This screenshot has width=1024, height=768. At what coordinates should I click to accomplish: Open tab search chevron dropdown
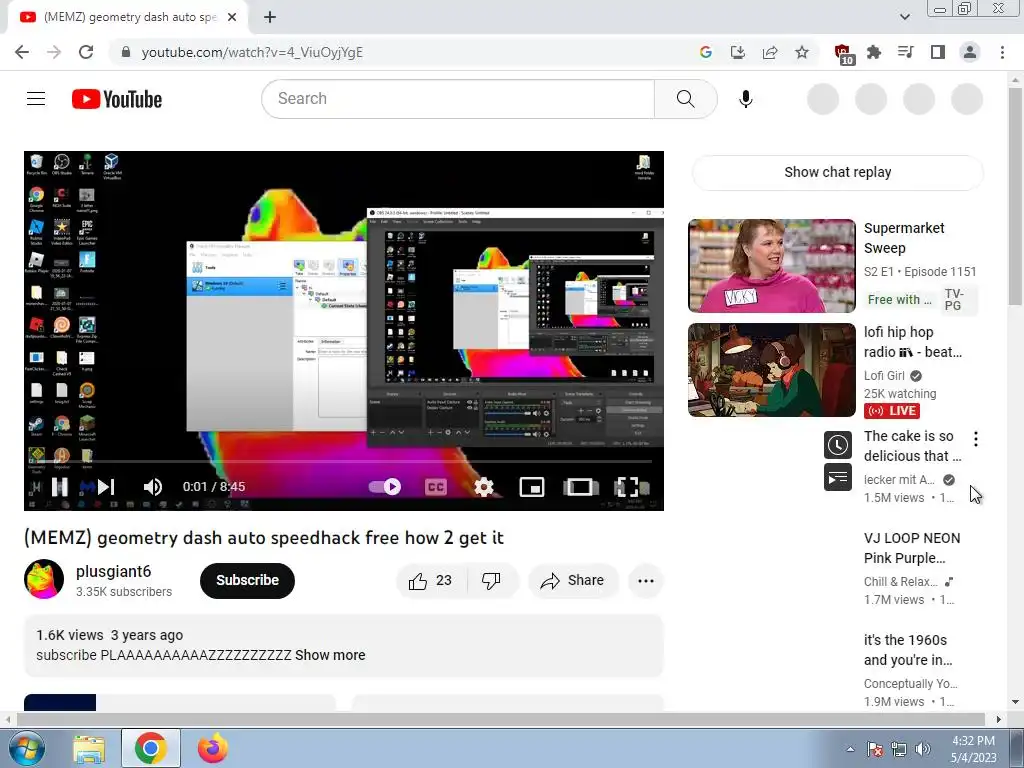coord(904,17)
